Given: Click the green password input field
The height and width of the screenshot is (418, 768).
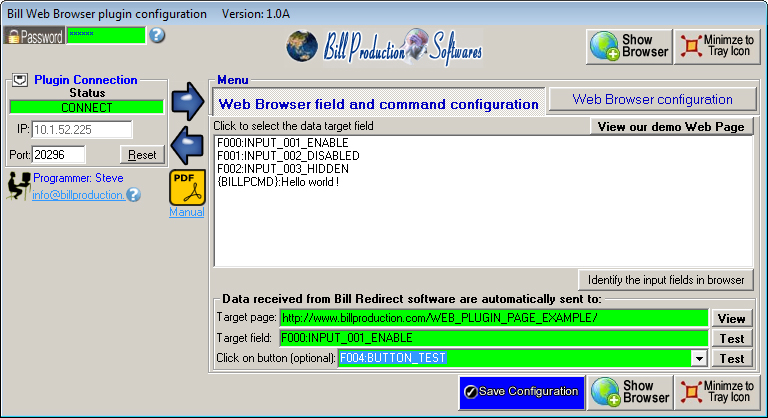Looking at the screenshot, I should (106, 35).
